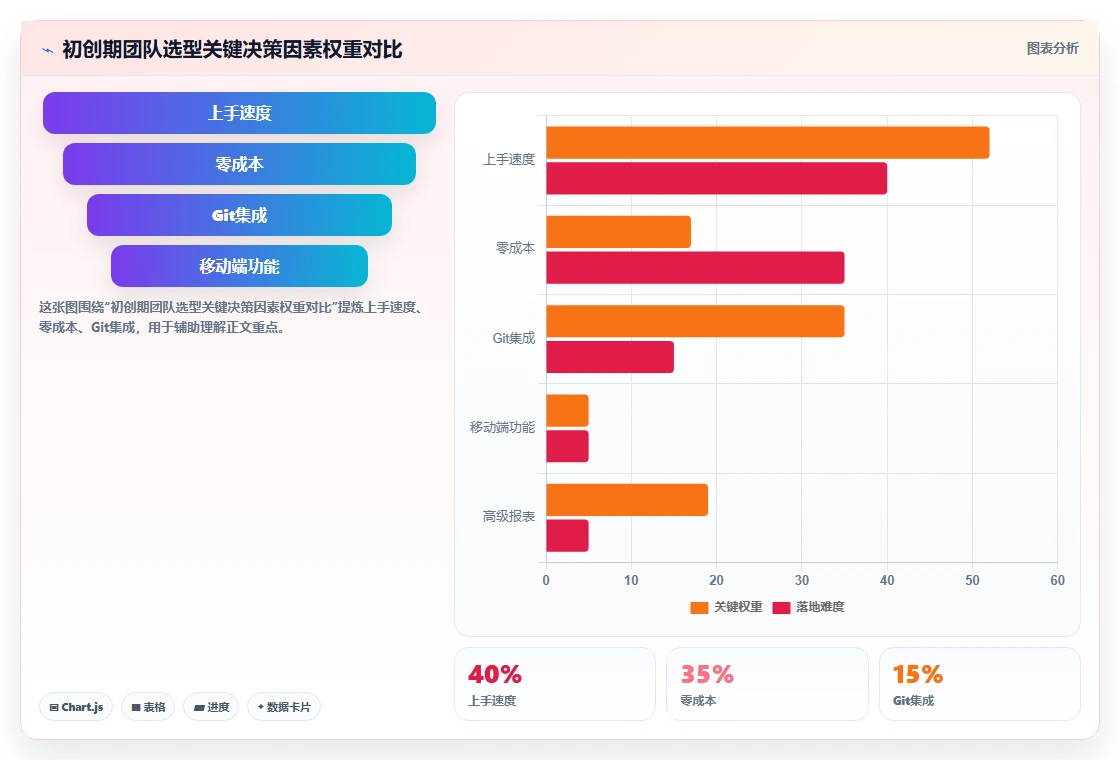Screen dimensions: 1120x760
Task: Click the 图表分析 label in header
Action: [x=1052, y=49]
